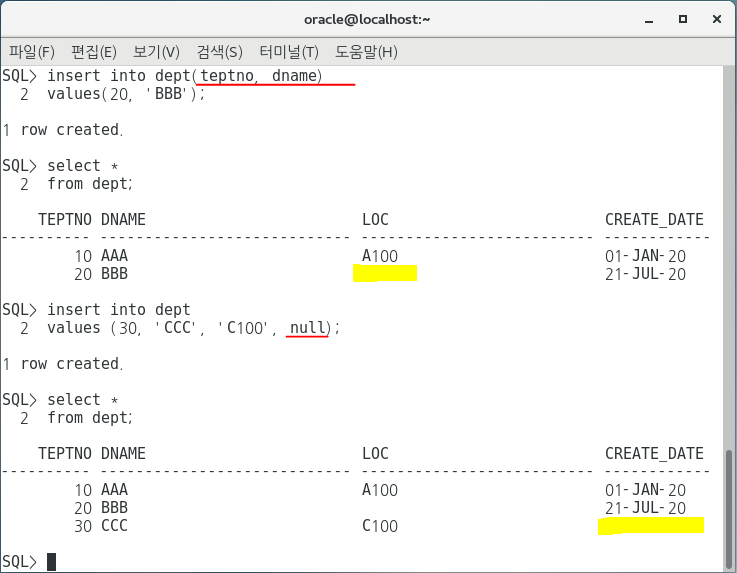737x573 pixels.
Task: Click 'null' in the second insert statement
Action: pyautogui.click(x=307, y=328)
